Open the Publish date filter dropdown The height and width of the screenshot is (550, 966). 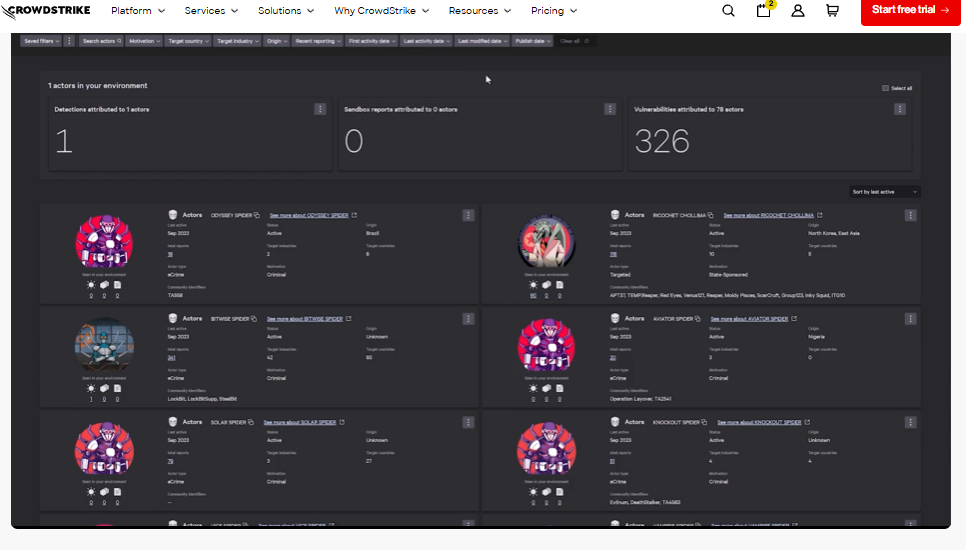click(532, 41)
